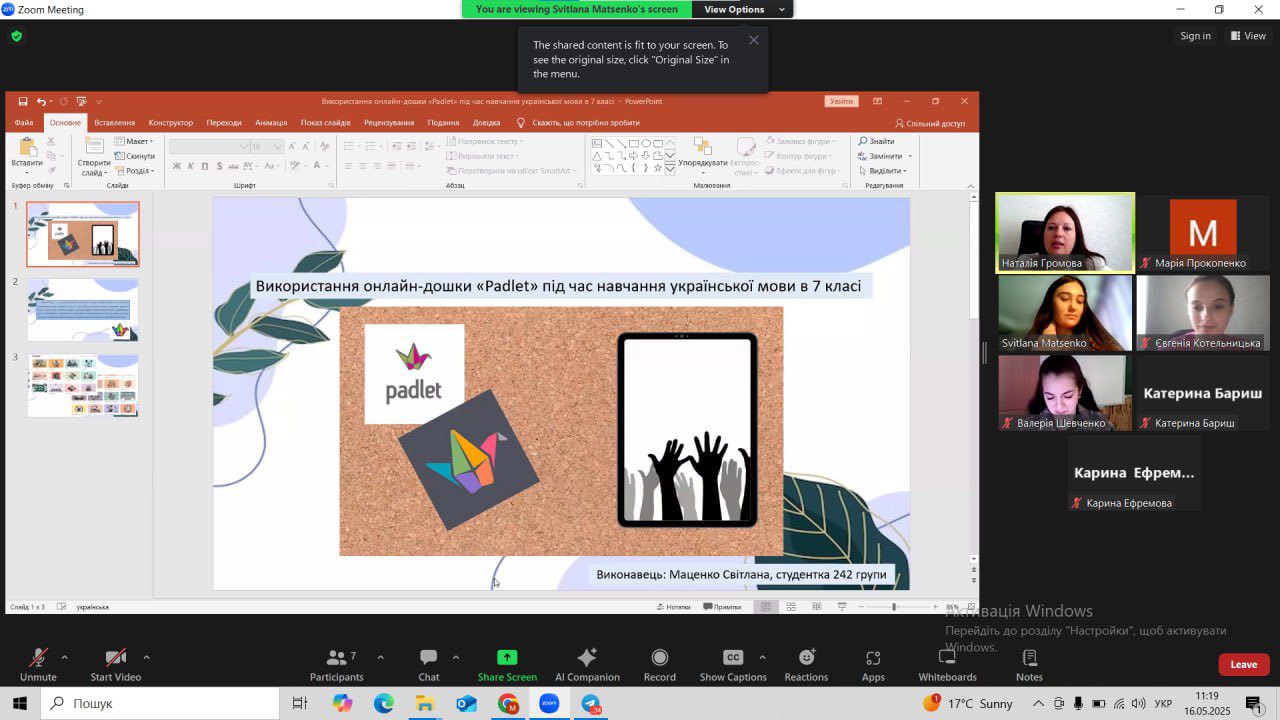
Task: Expand video options arrow next to Start Video
Action: tap(146, 657)
